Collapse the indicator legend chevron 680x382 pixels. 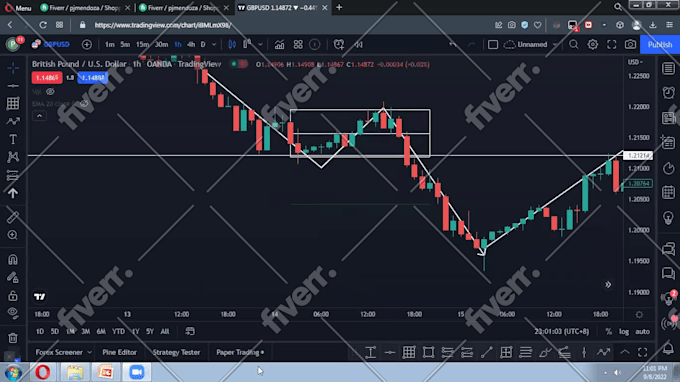coord(39,116)
